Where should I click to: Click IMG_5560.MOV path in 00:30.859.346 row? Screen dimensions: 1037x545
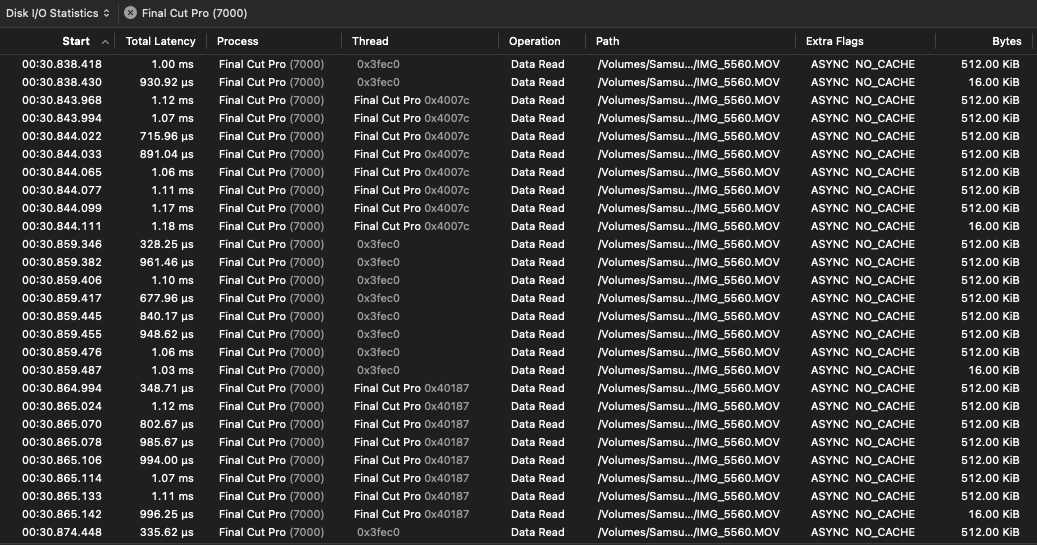(688, 244)
